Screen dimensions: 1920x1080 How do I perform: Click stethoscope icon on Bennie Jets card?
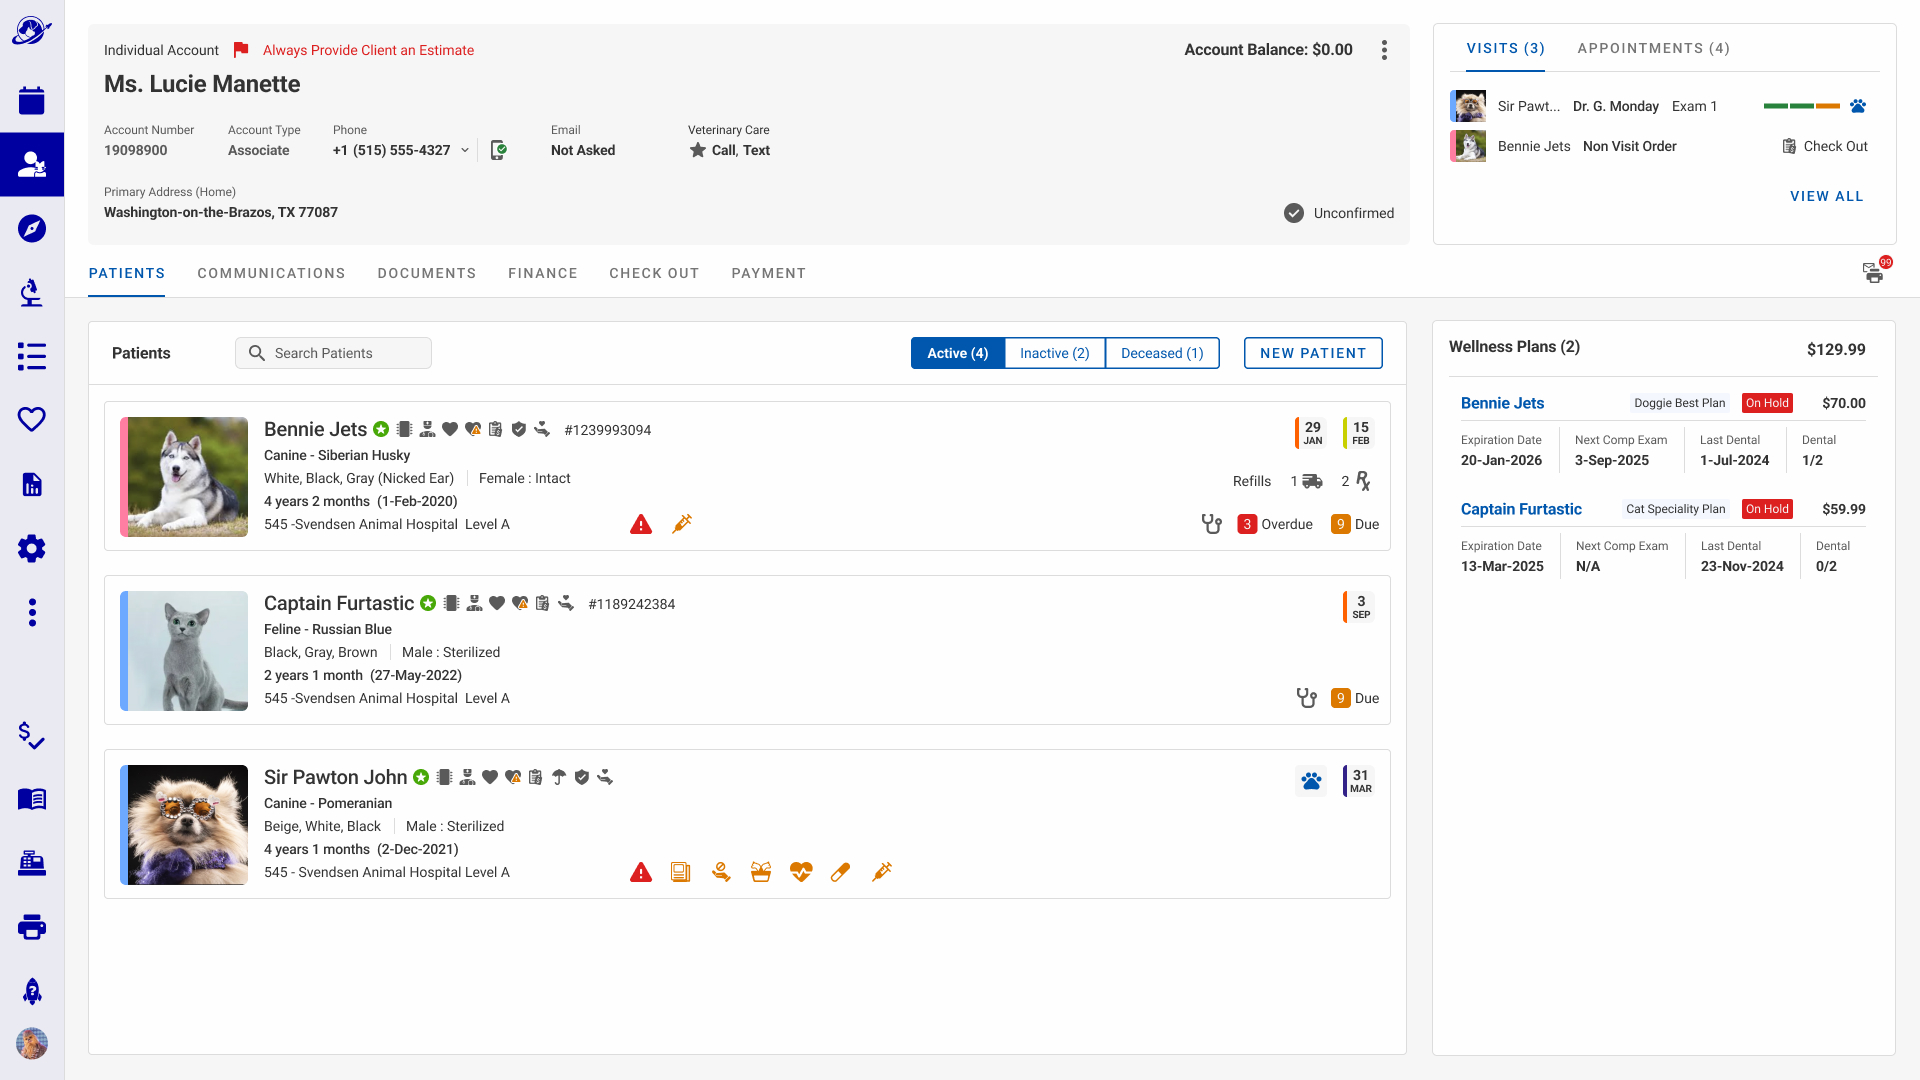point(1211,524)
